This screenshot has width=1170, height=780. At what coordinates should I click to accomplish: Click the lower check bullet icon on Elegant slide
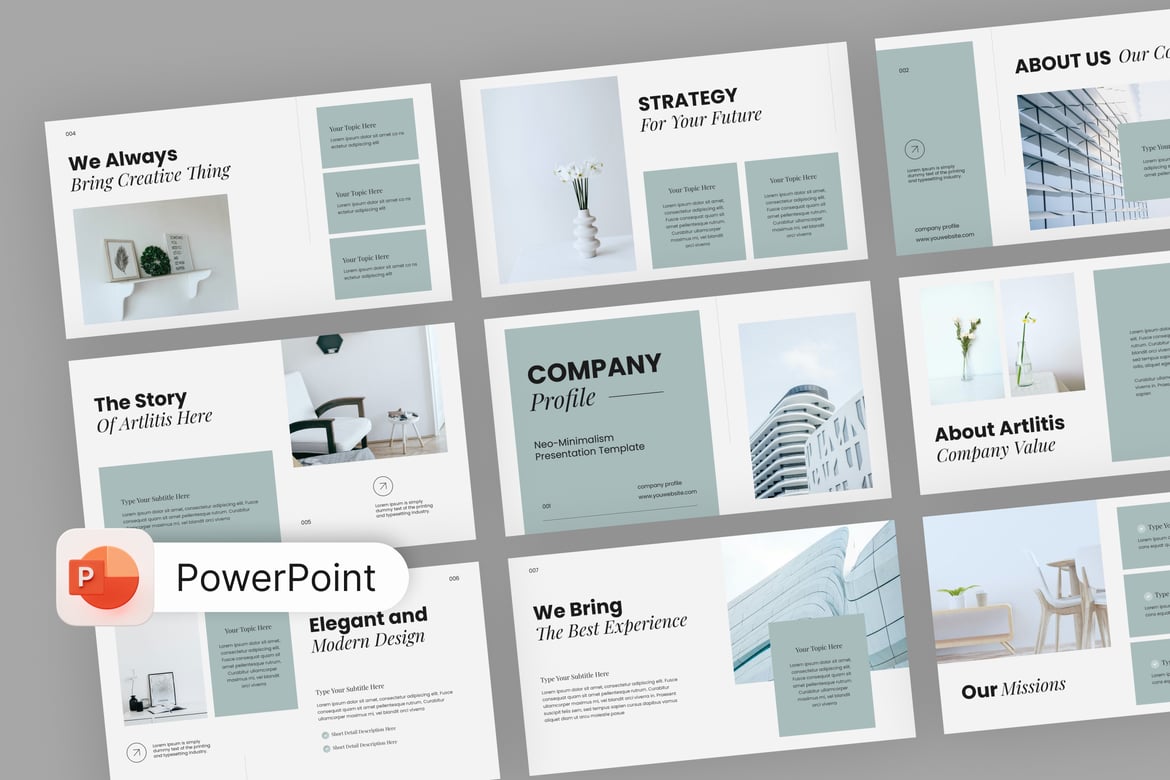[x=326, y=748]
